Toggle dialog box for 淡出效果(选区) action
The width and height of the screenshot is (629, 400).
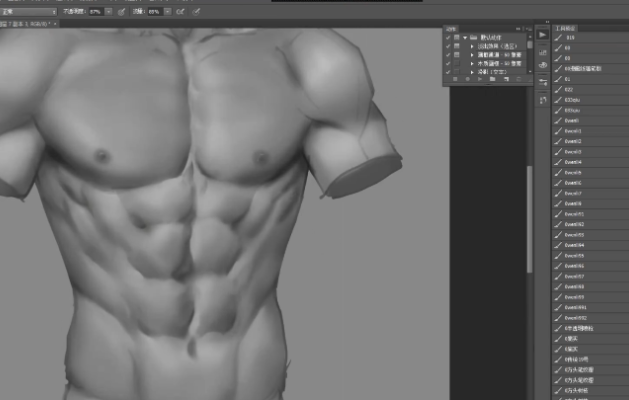[x=457, y=46]
